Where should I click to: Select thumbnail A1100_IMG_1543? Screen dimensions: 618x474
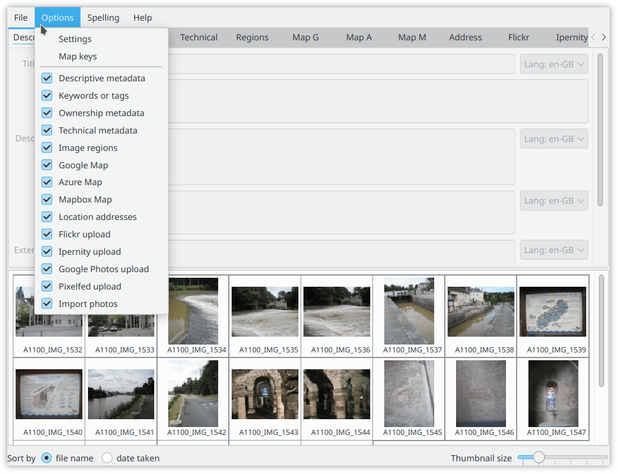coord(265,399)
